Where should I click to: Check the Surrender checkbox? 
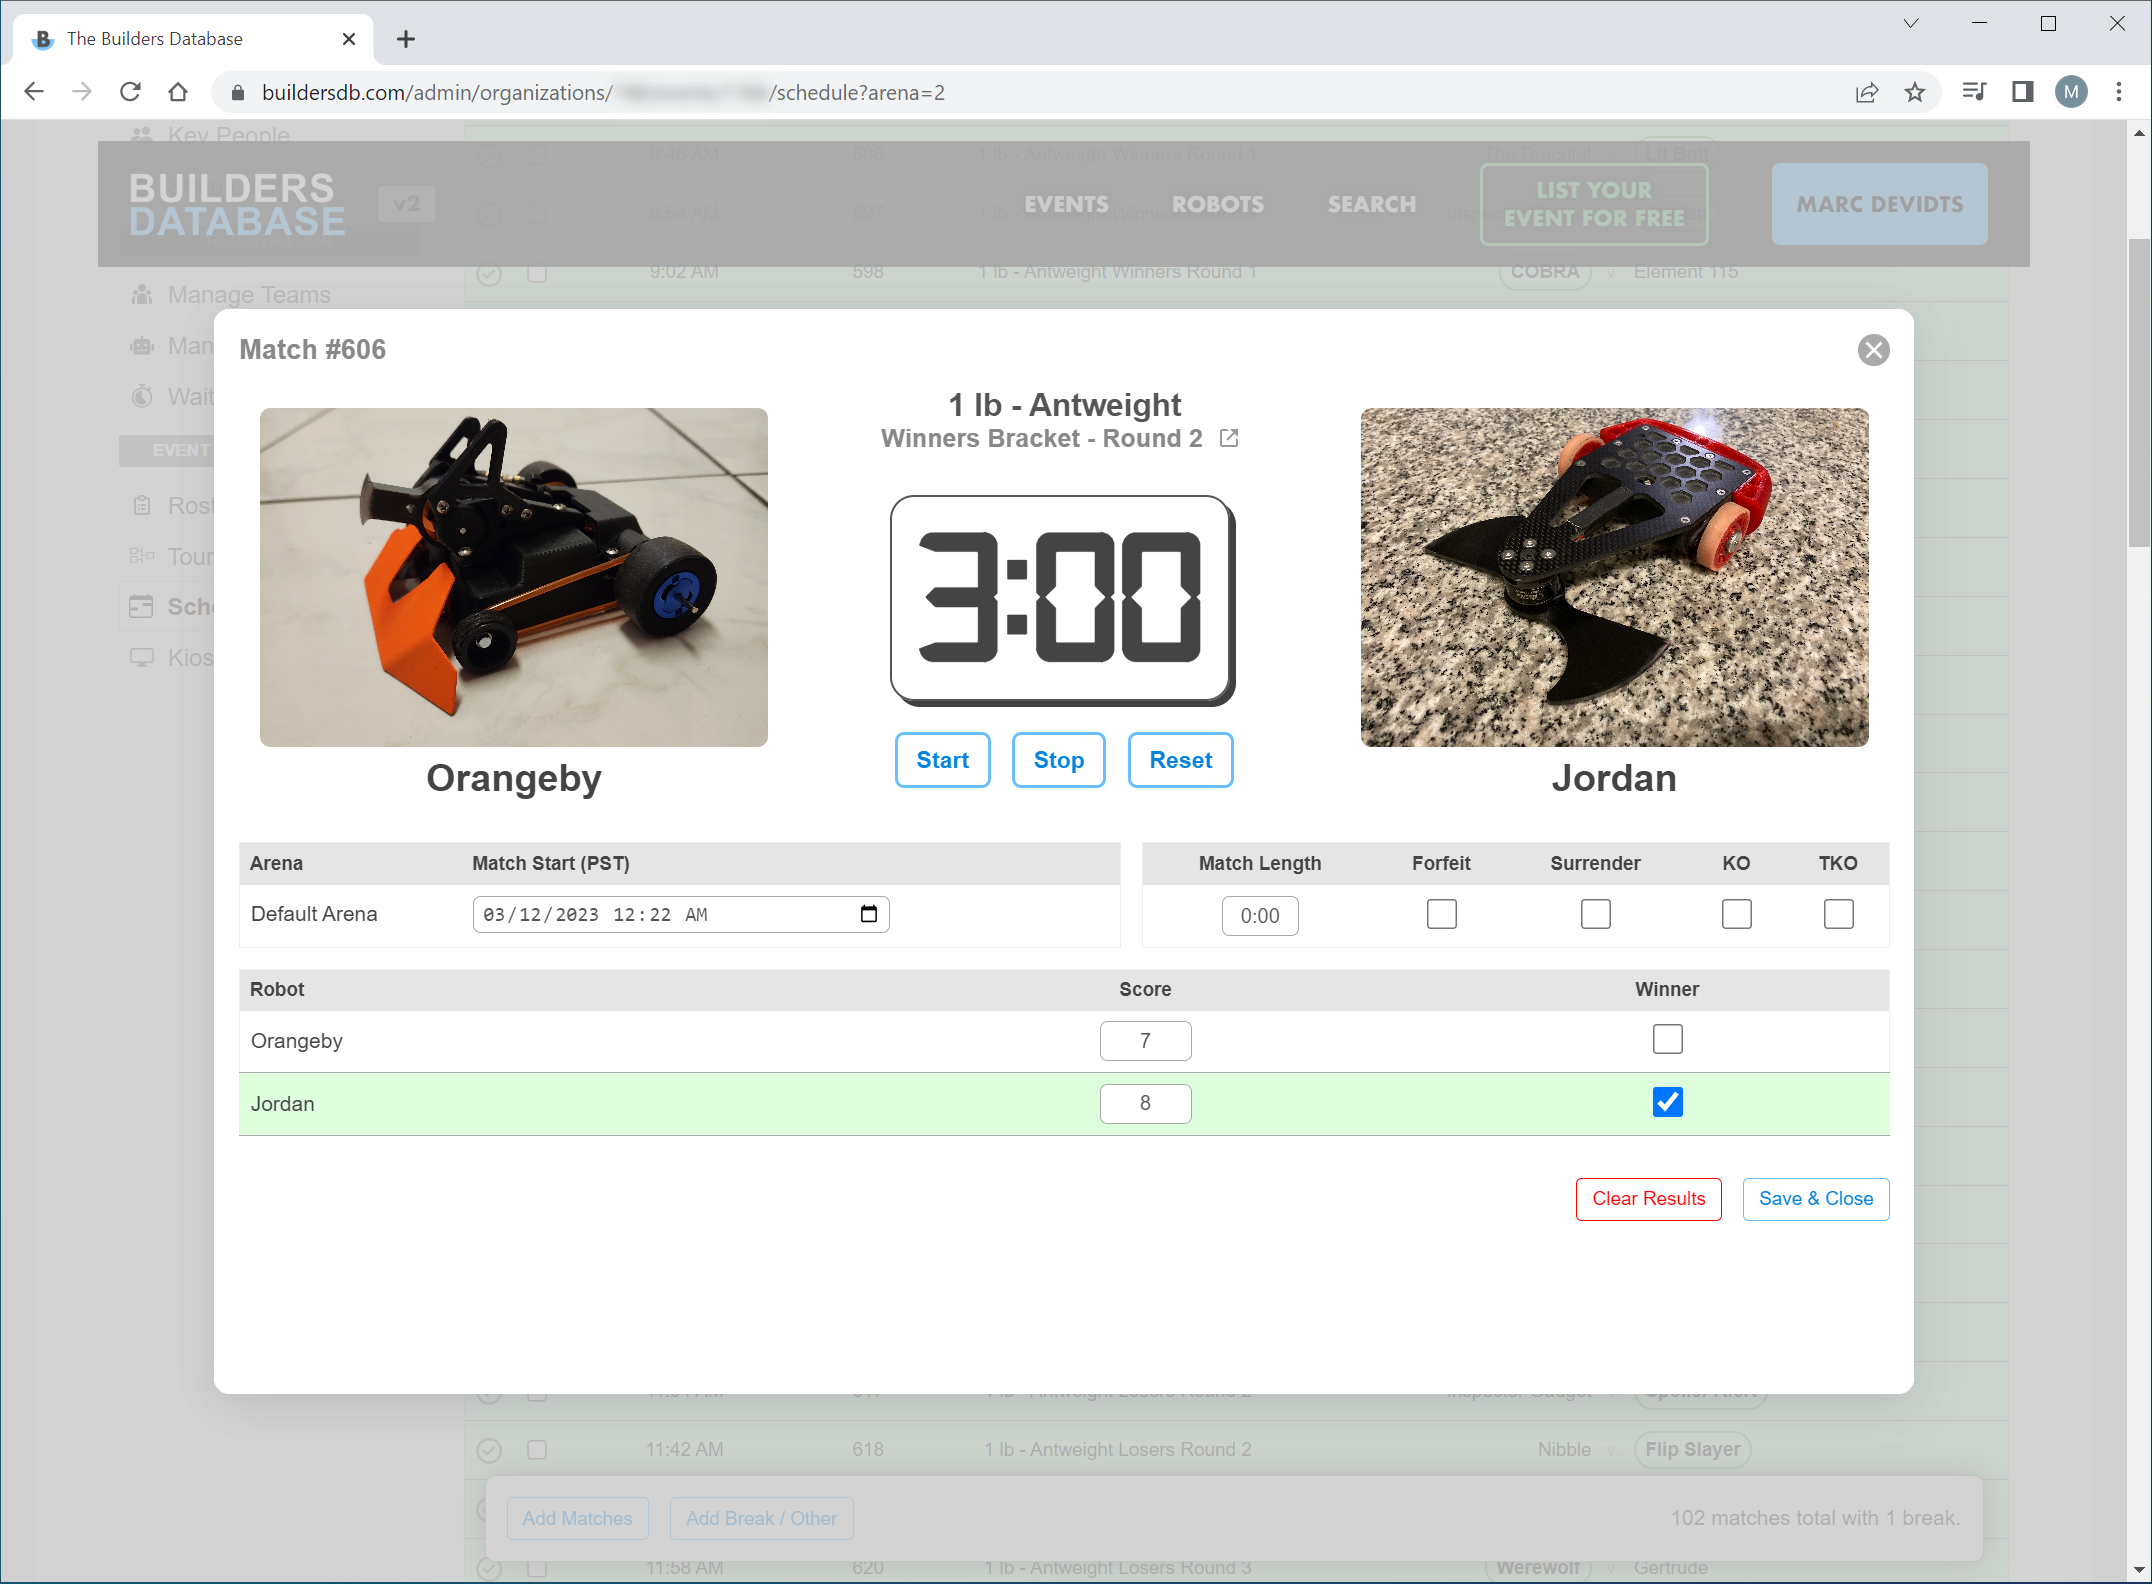[x=1595, y=914]
